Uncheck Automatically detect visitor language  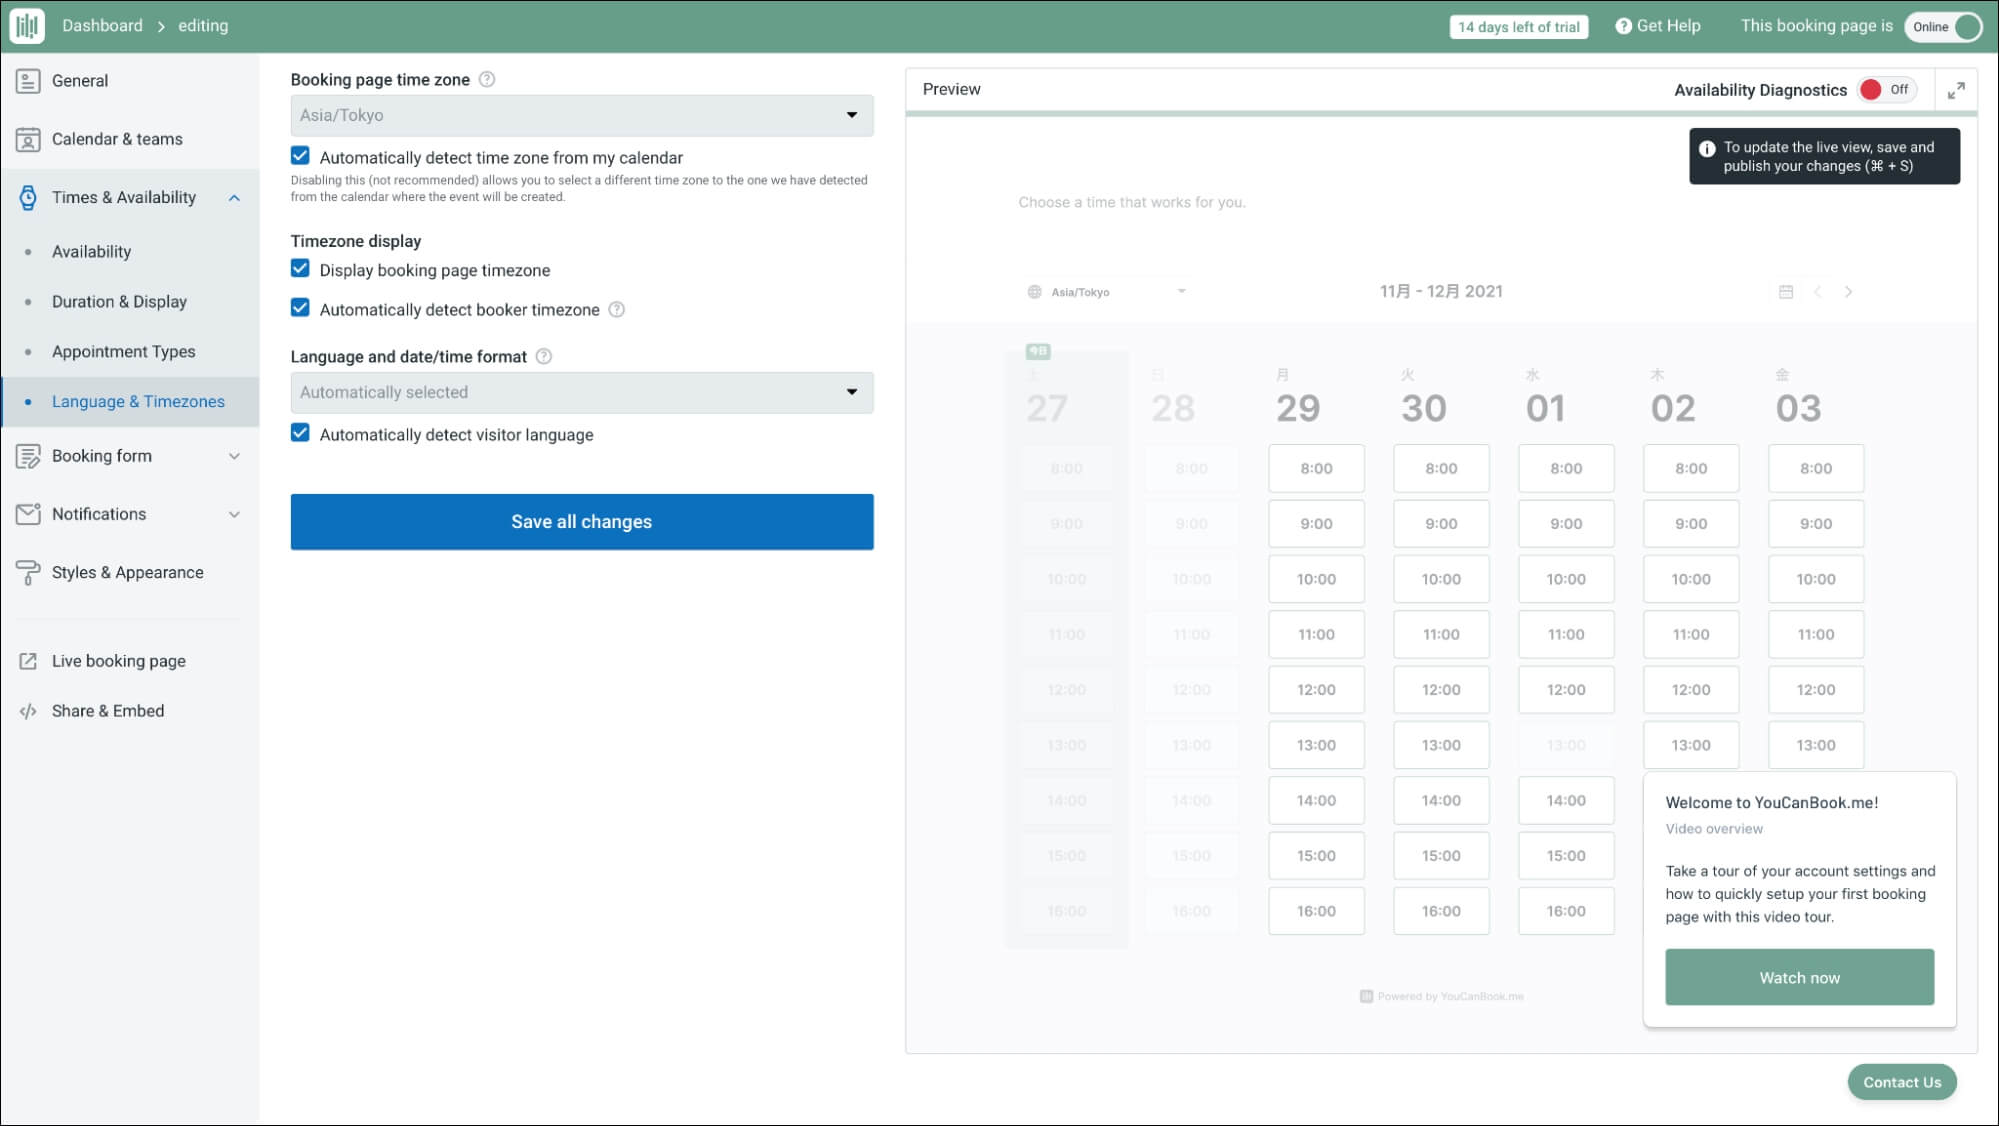[x=300, y=433]
